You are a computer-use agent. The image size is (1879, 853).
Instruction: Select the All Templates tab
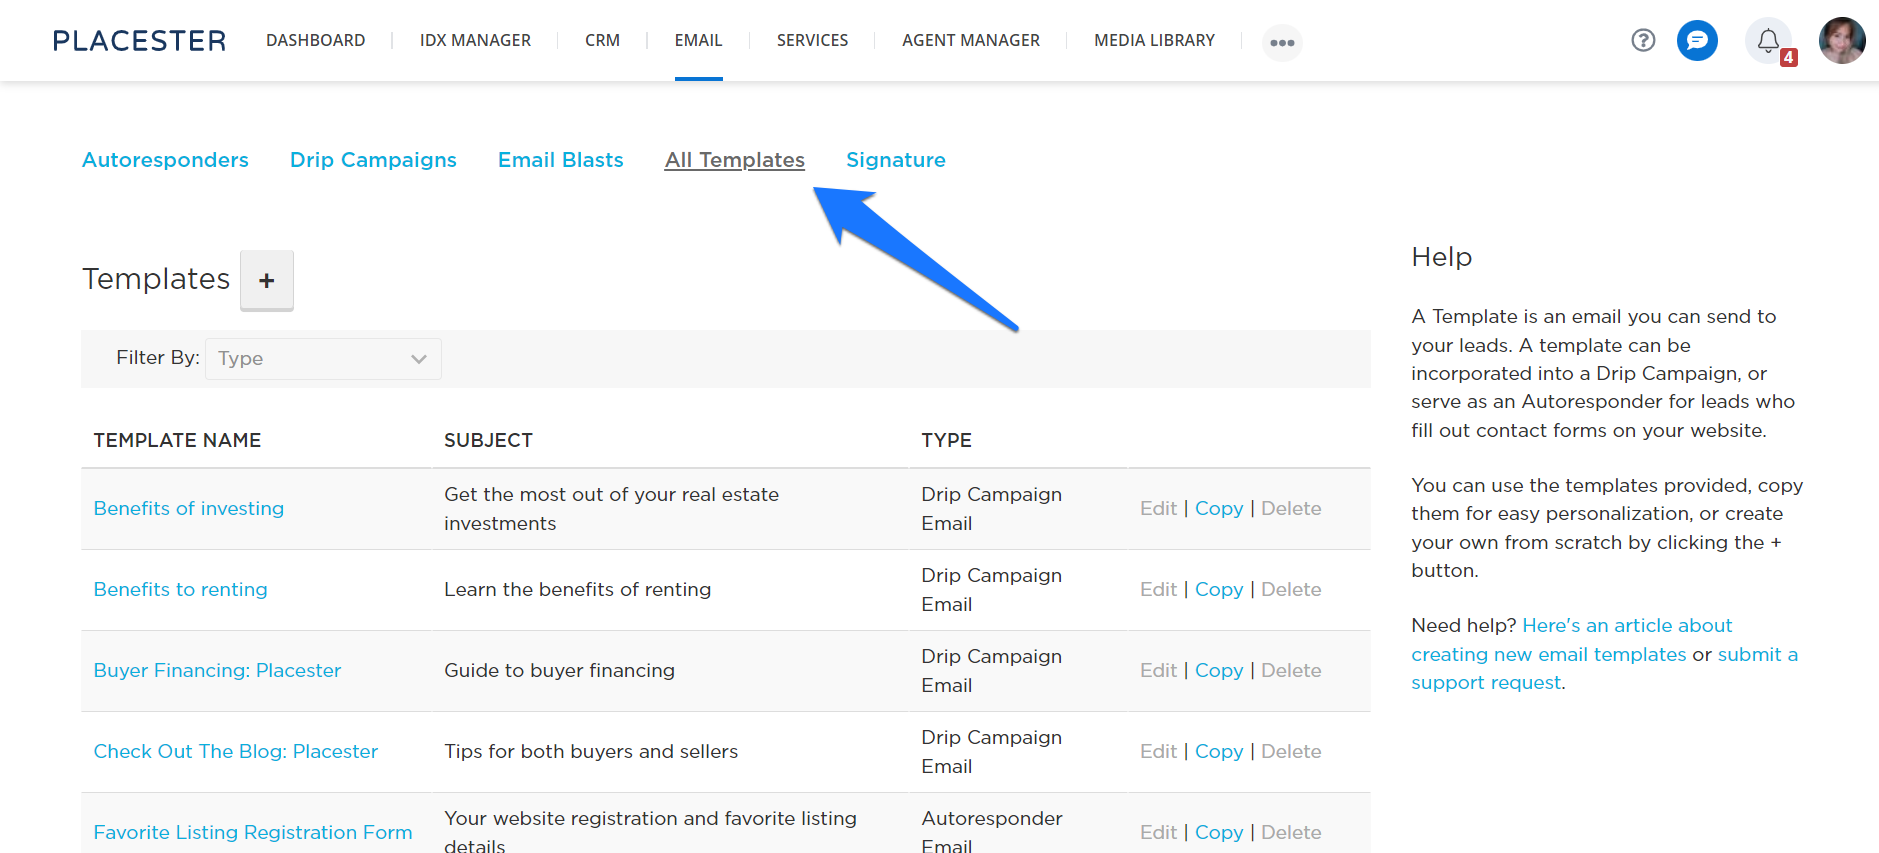pyautogui.click(x=735, y=160)
